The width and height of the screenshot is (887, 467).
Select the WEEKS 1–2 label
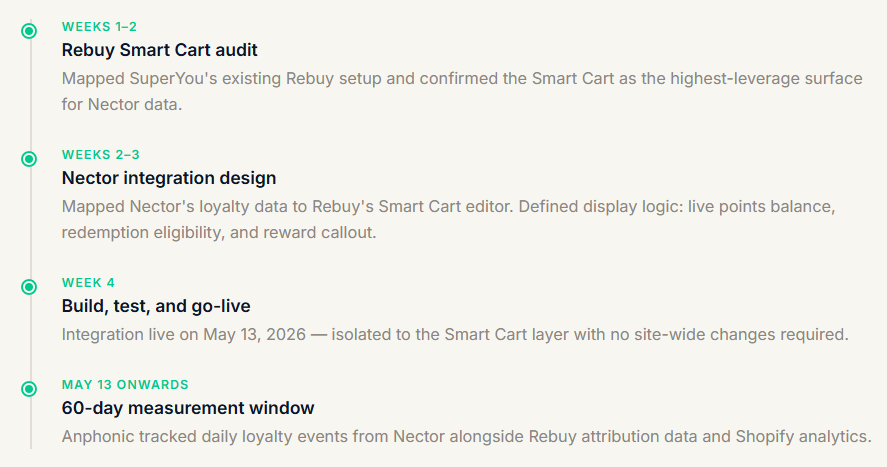point(100,27)
